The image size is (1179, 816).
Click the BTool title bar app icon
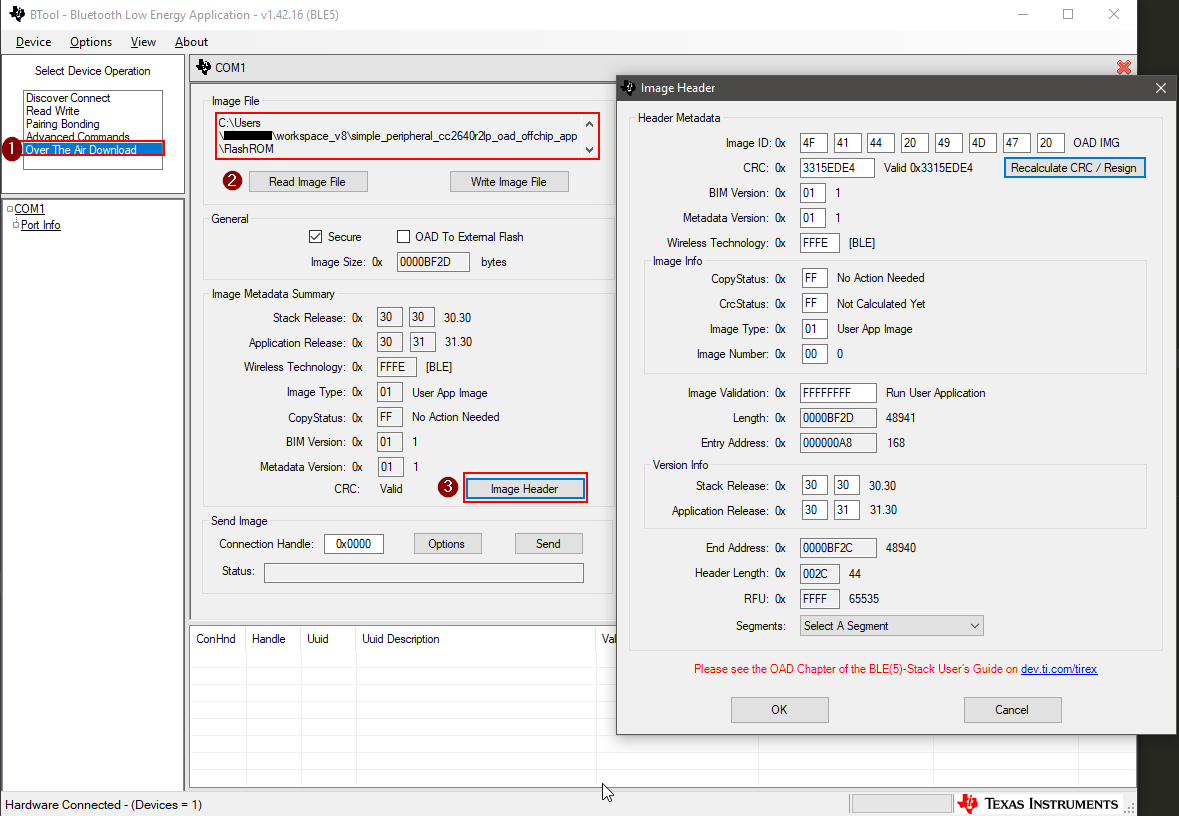(16, 15)
